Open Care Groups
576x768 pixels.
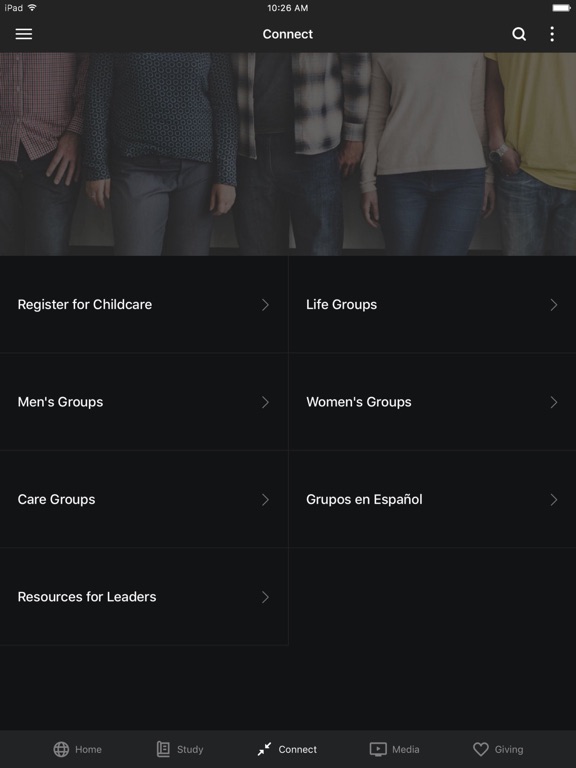[144, 500]
